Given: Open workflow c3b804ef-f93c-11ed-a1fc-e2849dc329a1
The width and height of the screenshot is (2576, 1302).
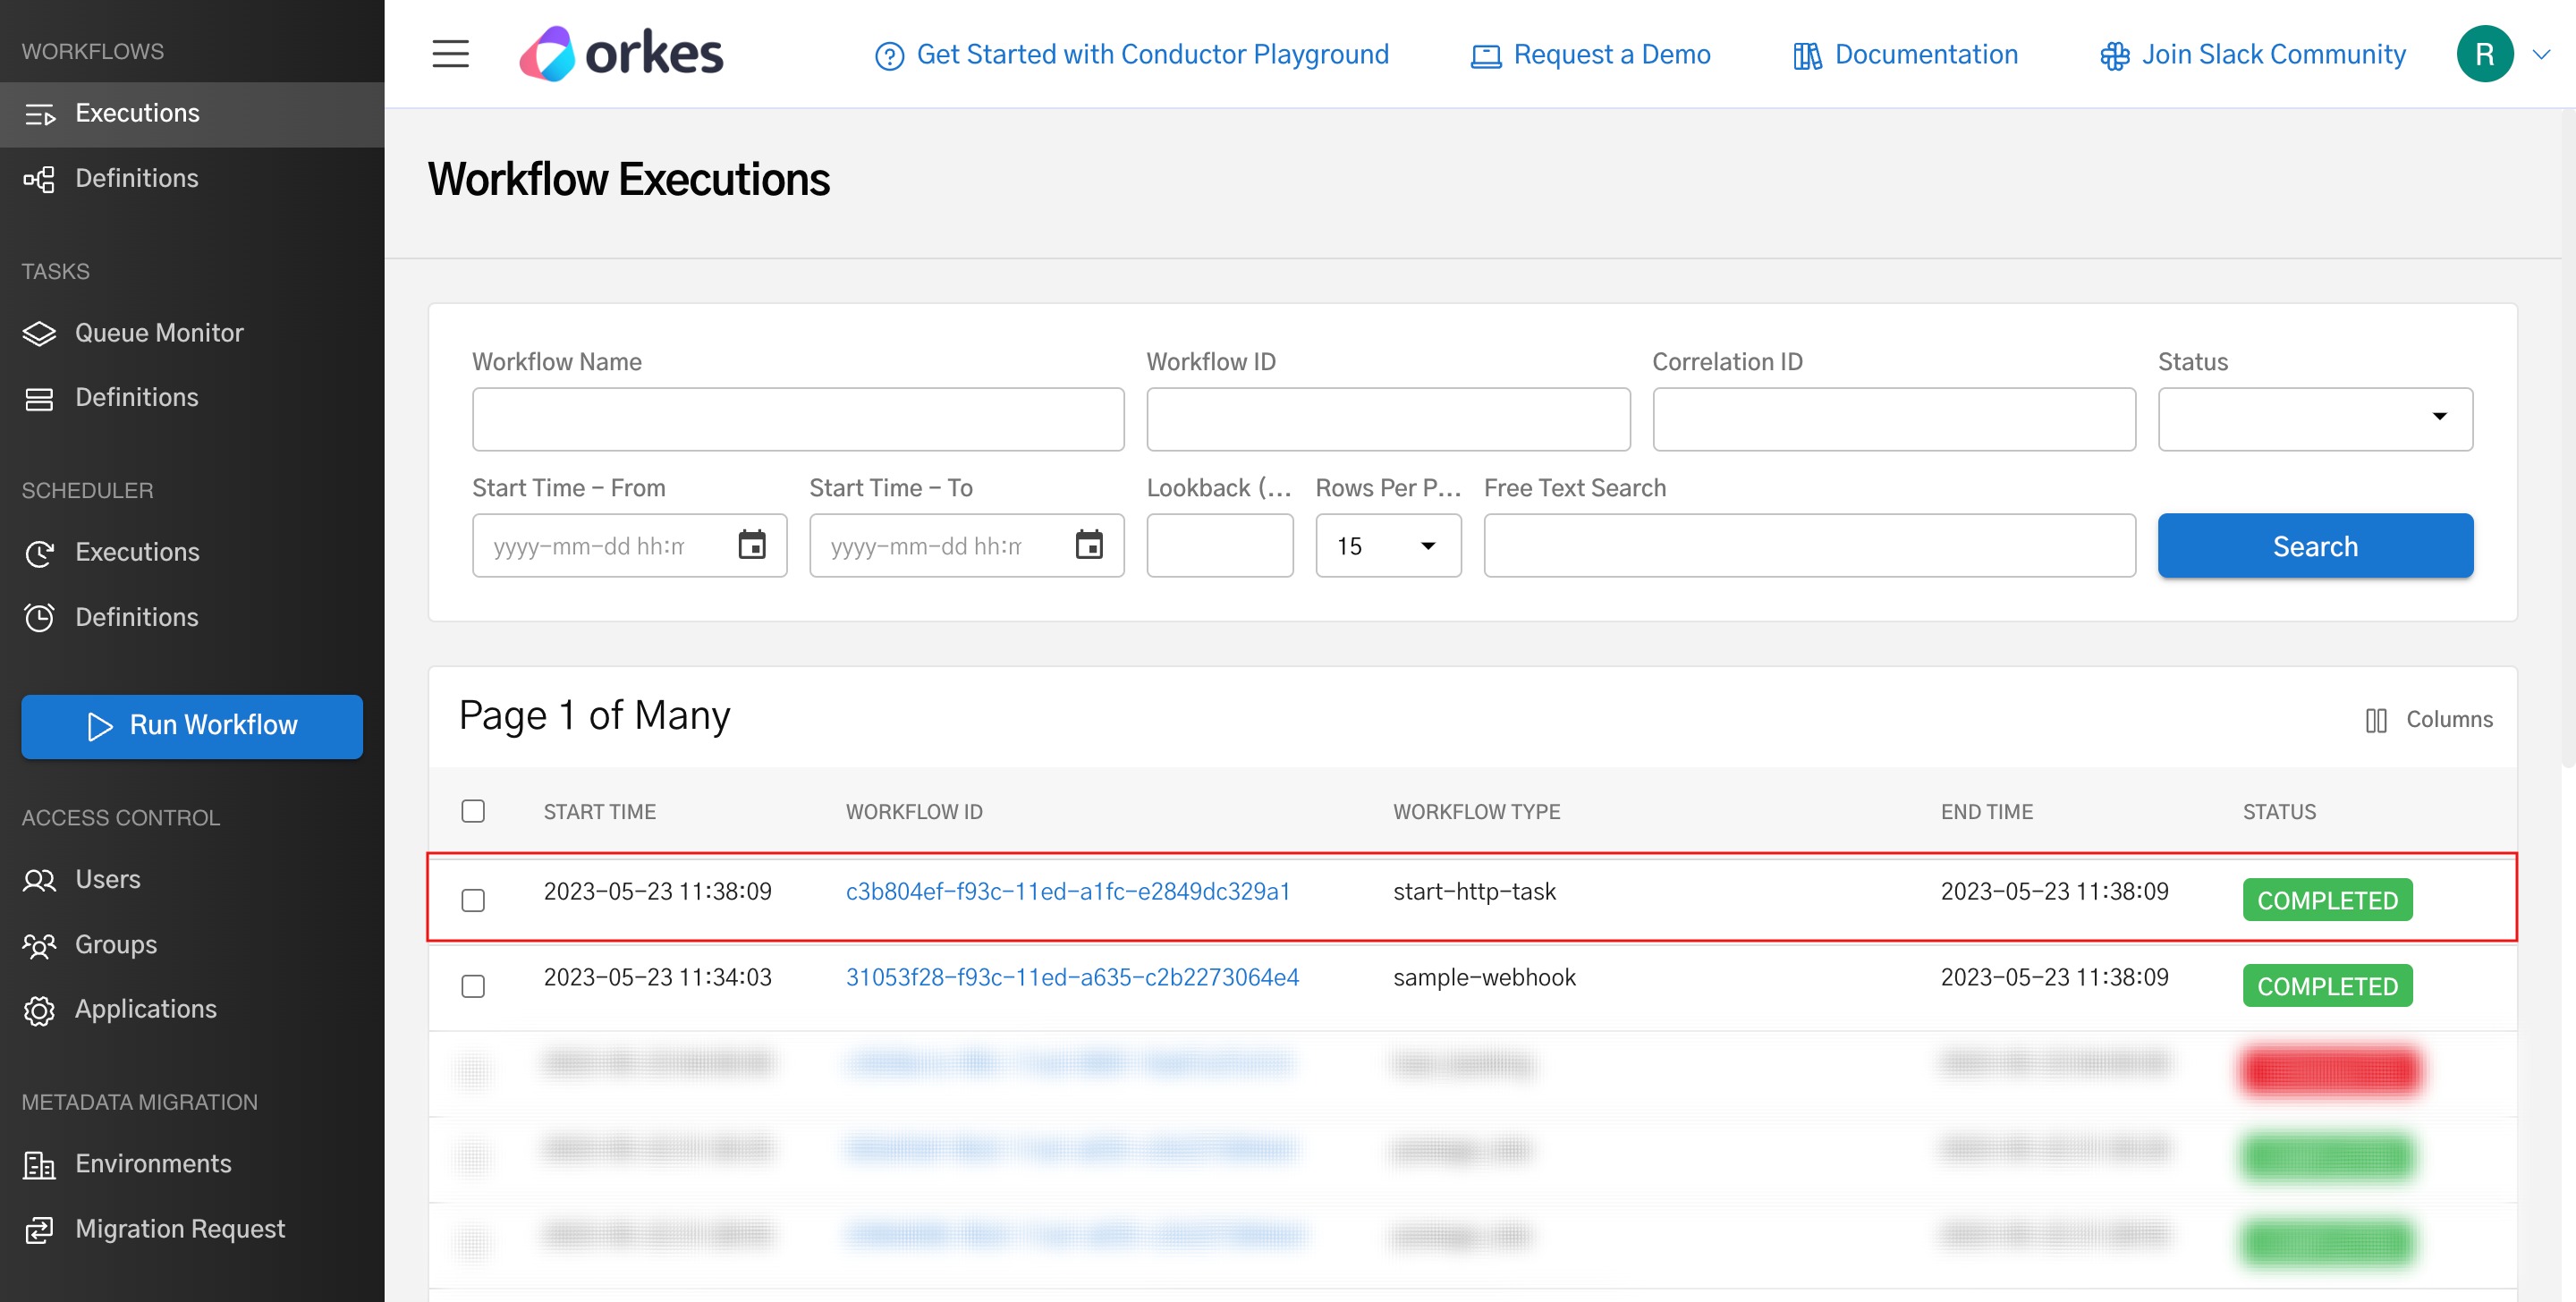Looking at the screenshot, I should [x=1067, y=891].
